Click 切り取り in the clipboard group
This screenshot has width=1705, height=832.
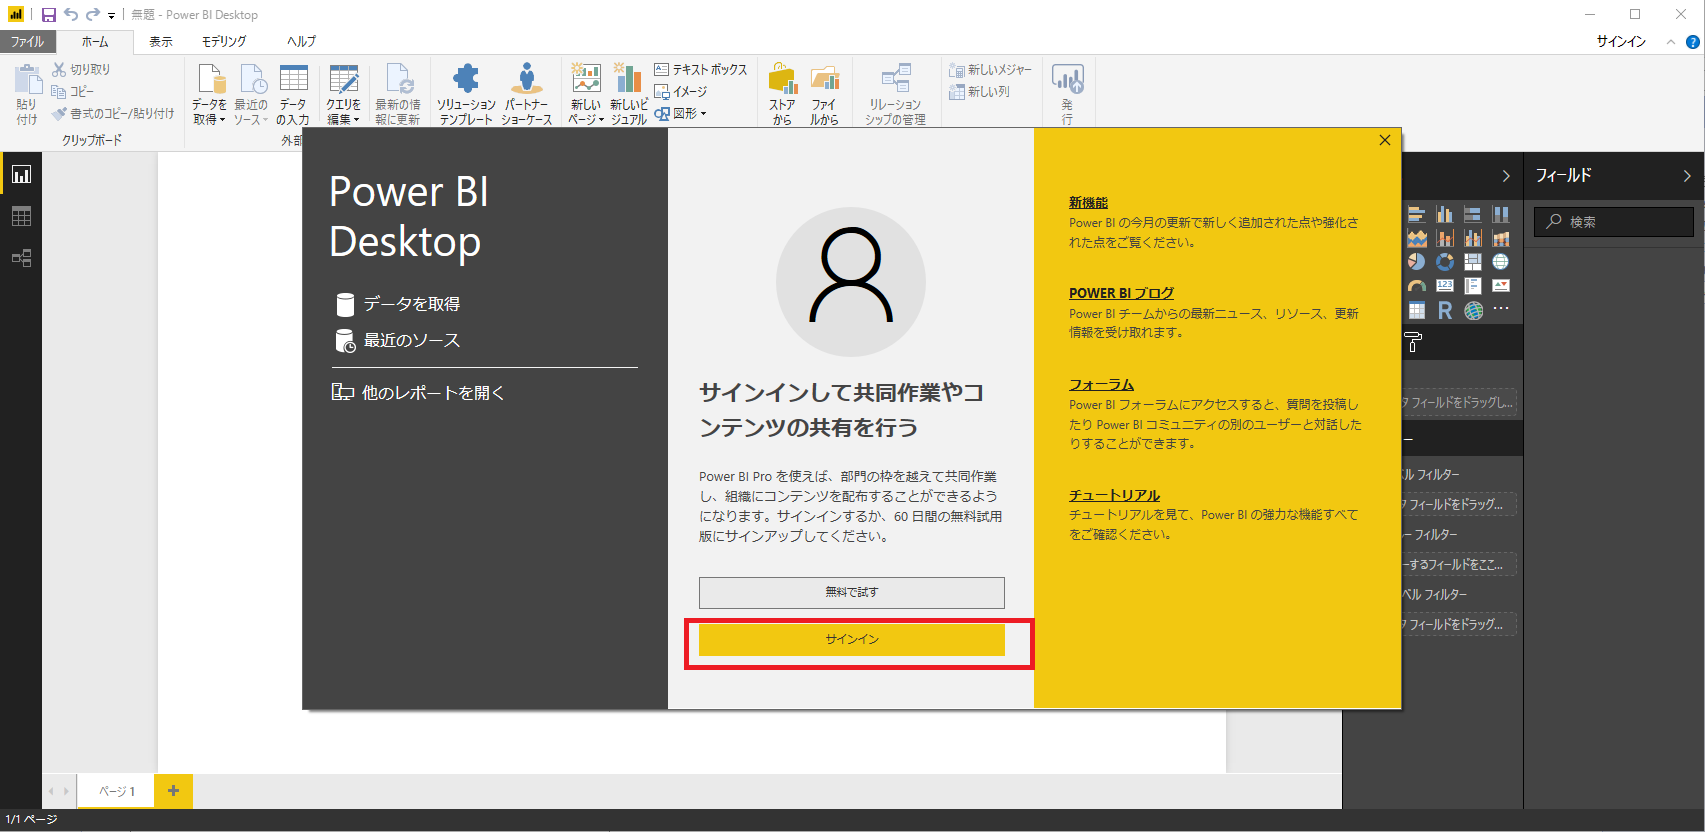pyautogui.click(x=81, y=69)
